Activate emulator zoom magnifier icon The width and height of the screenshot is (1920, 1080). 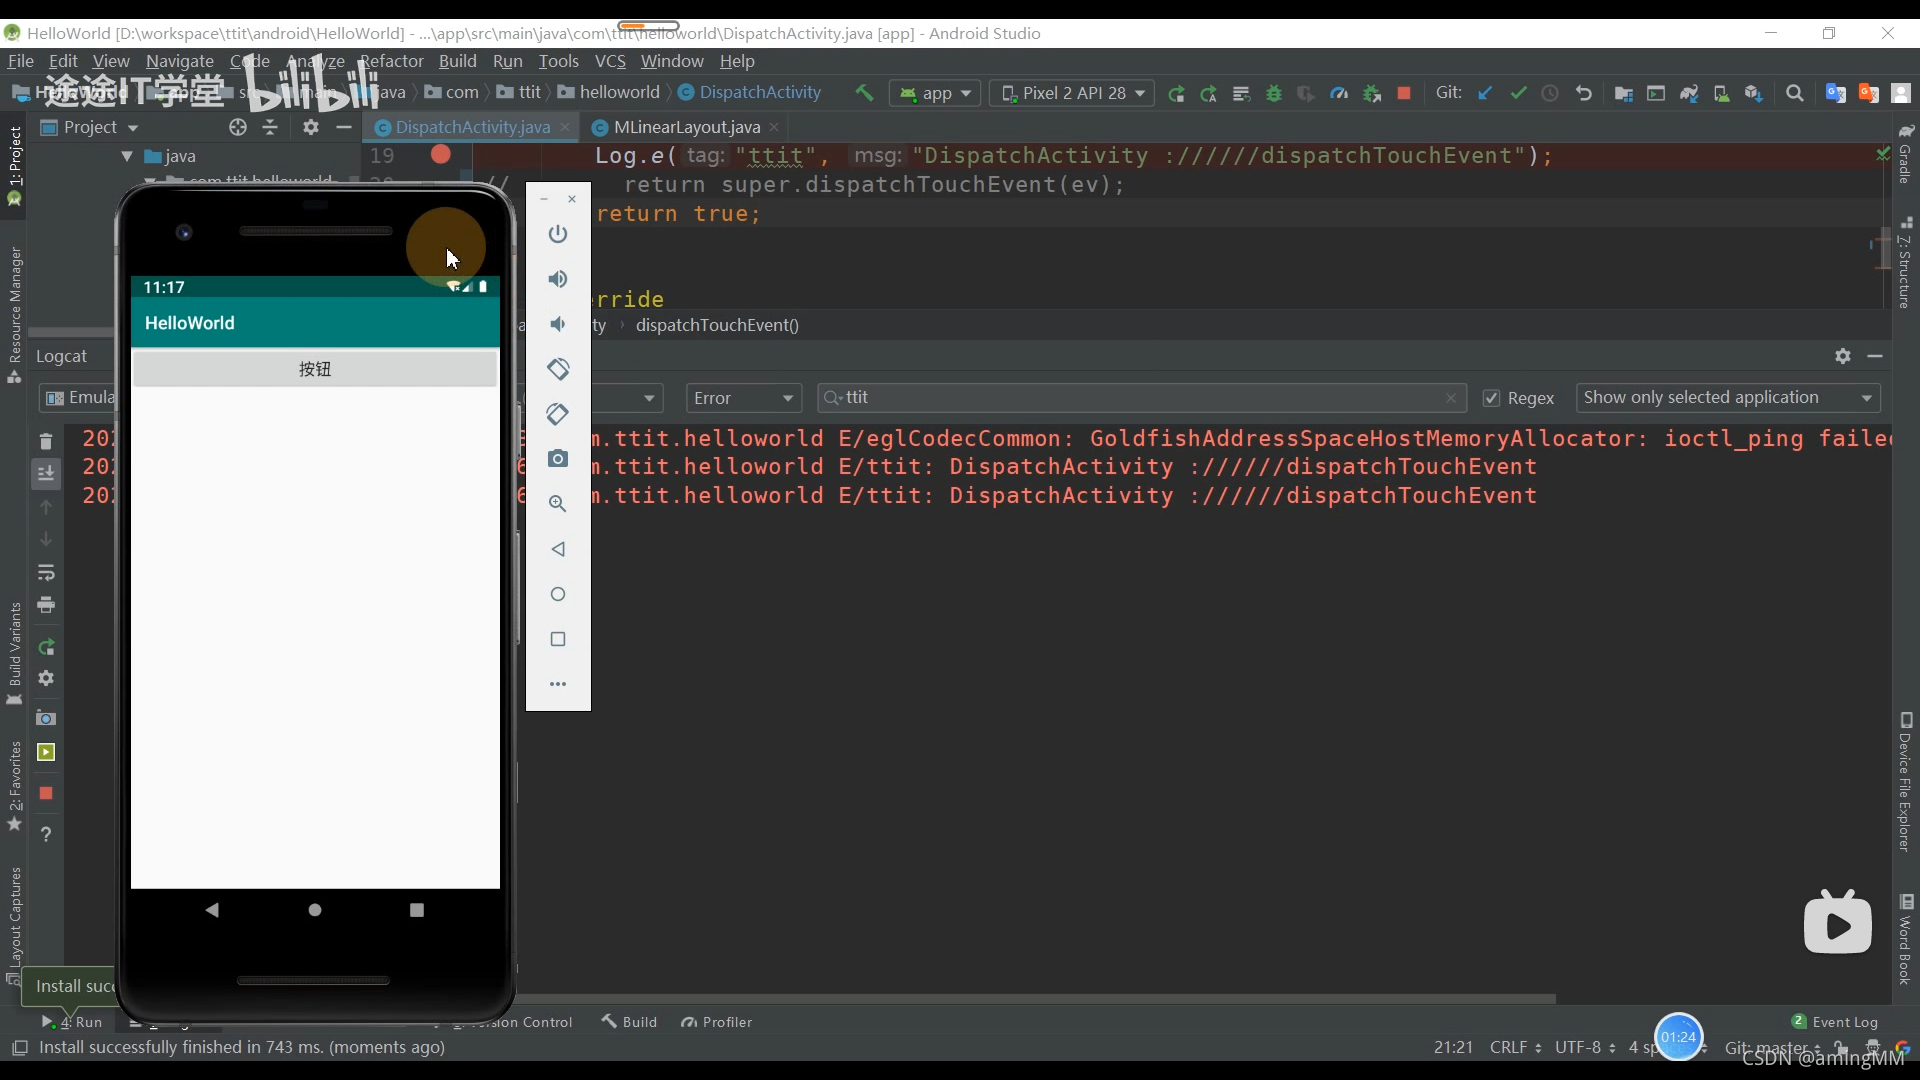[x=558, y=504]
